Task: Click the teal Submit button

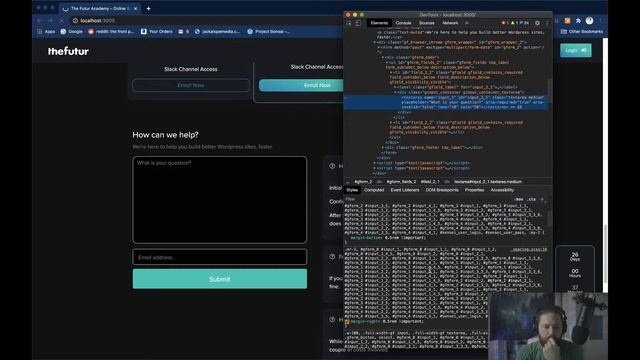Action: [x=220, y=279]
